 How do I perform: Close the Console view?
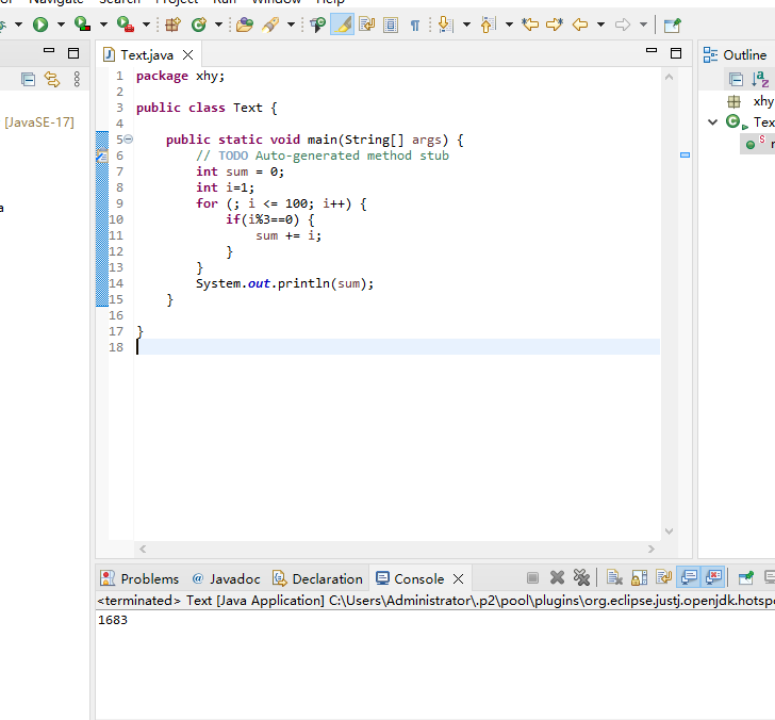pos(458,579)
